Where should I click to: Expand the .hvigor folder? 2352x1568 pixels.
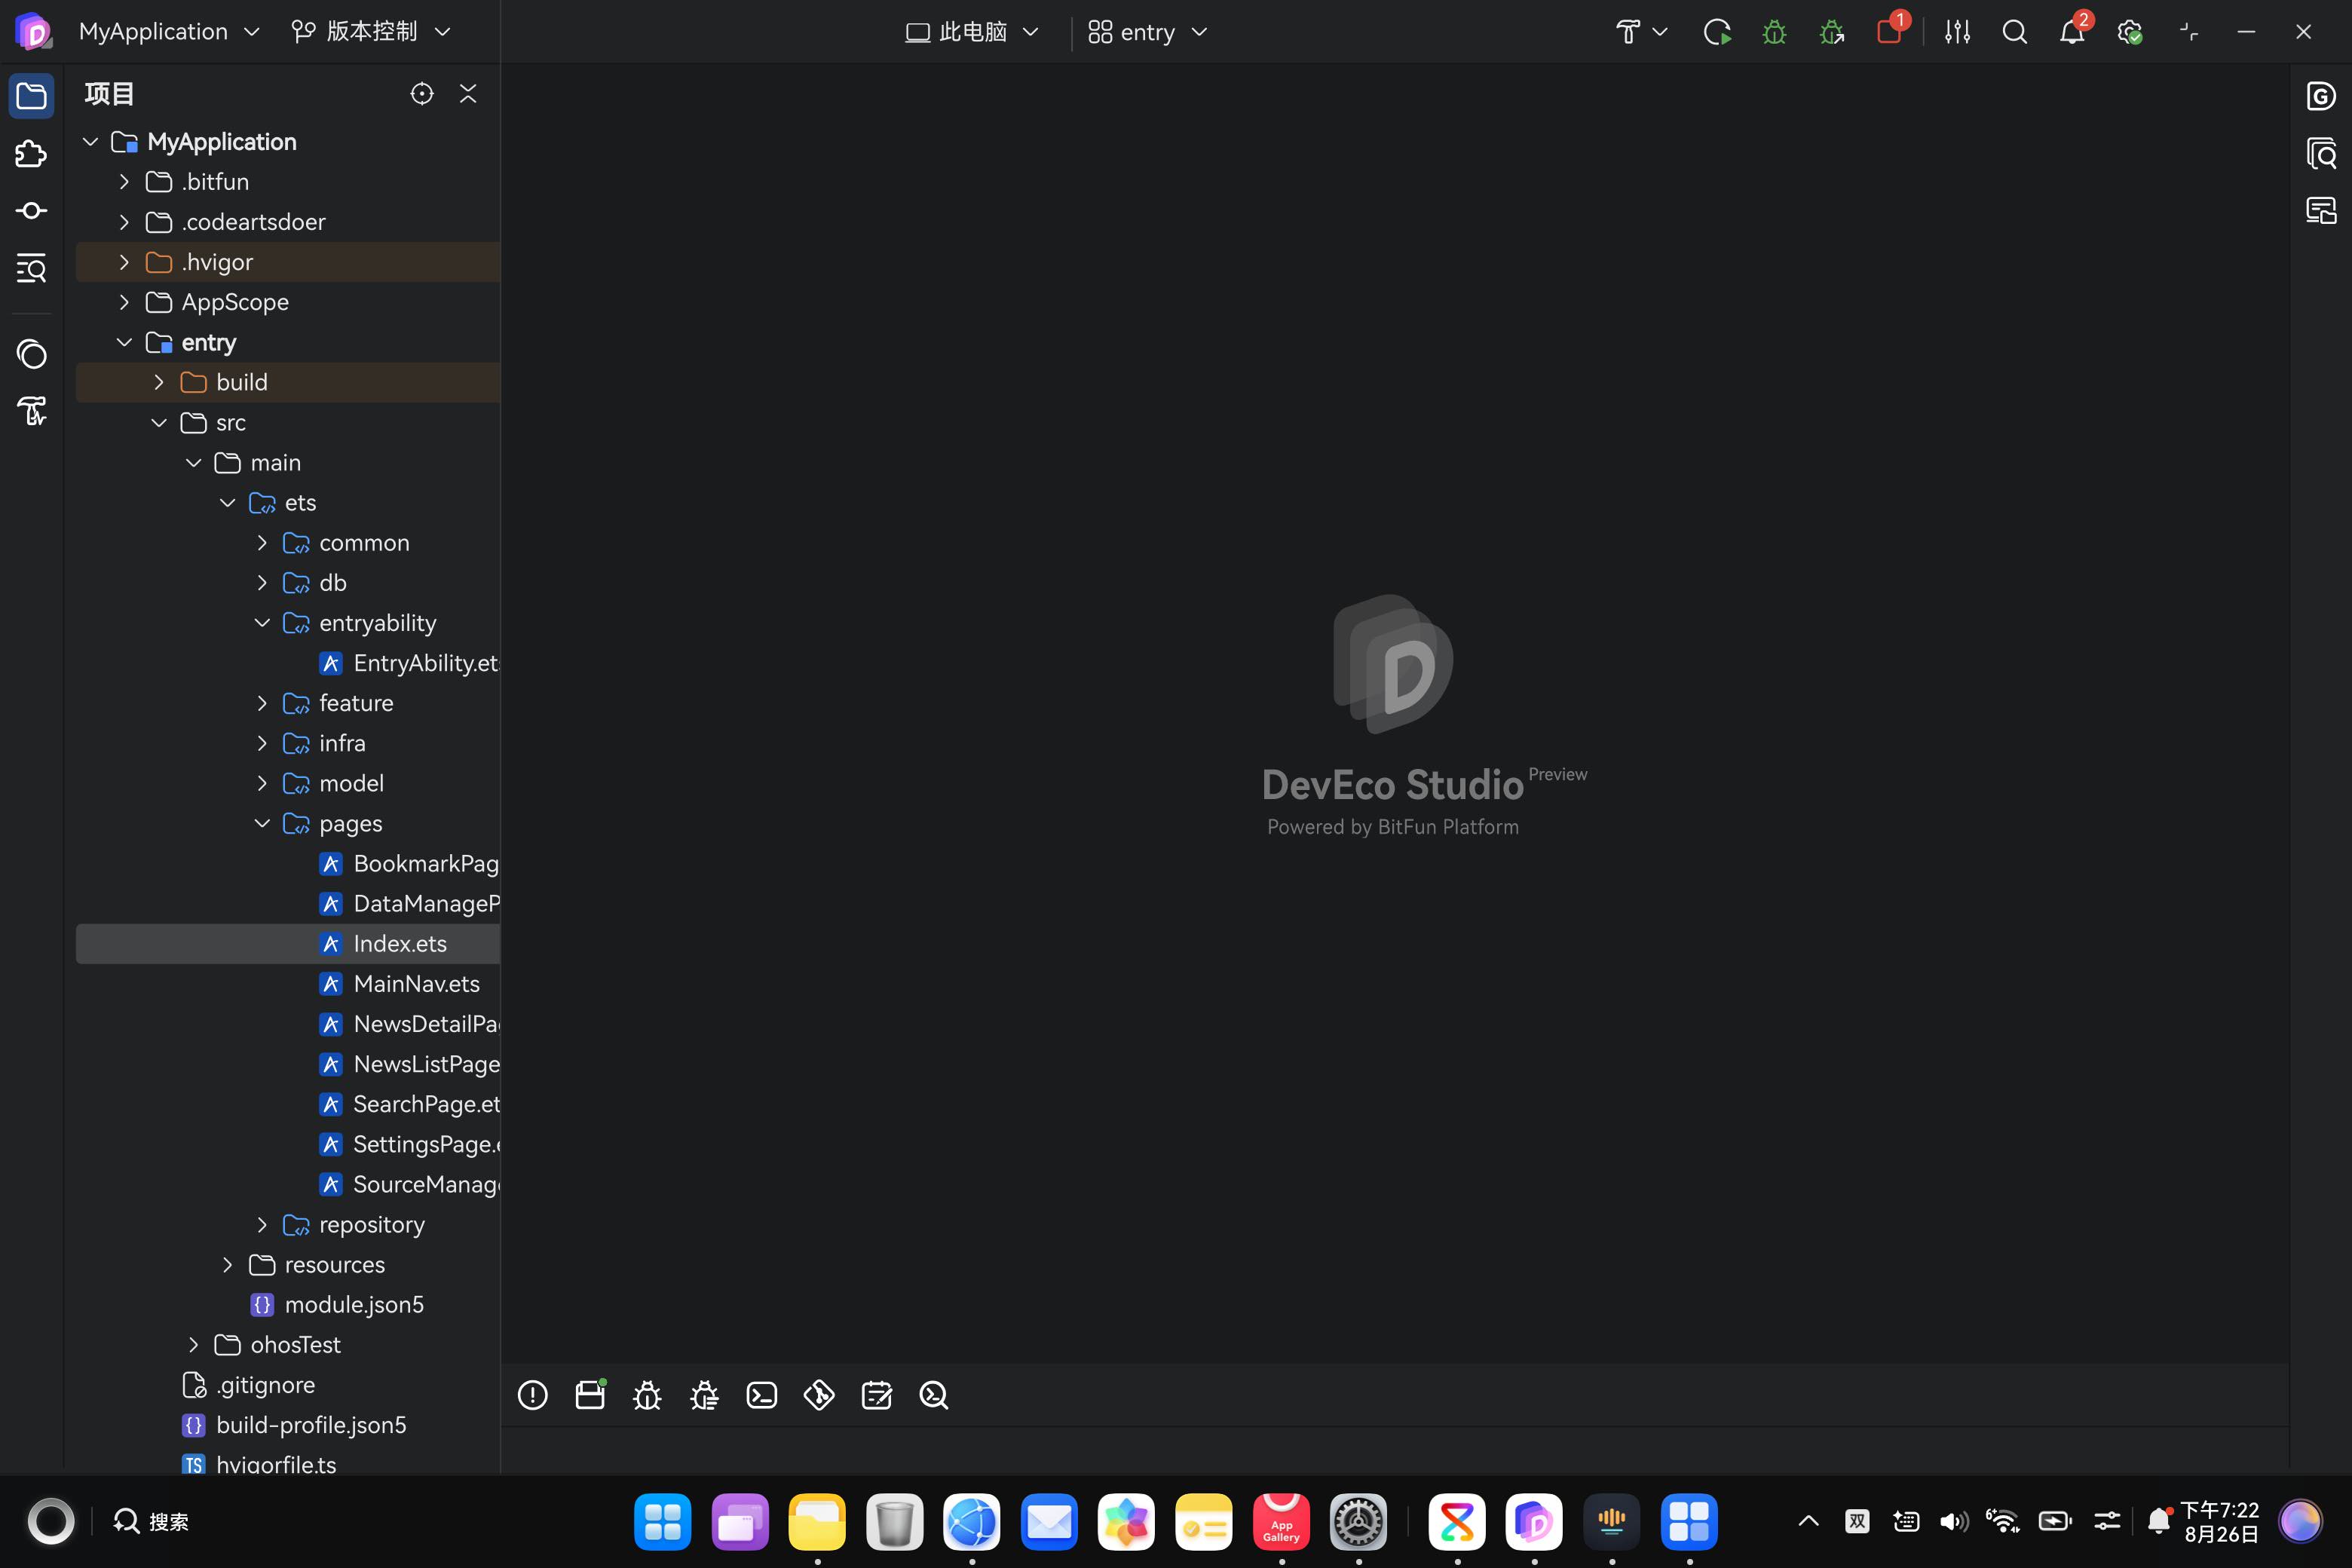click(124, 262)
